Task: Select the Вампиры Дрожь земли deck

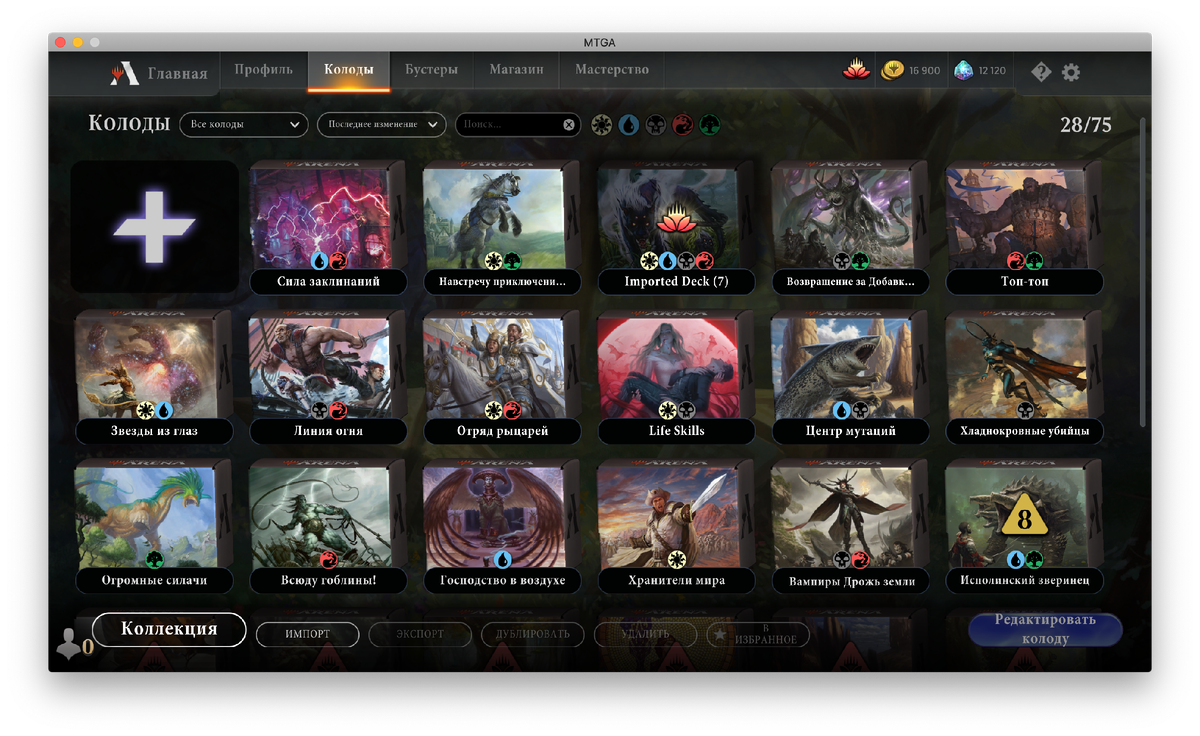Action: point(850,526)
